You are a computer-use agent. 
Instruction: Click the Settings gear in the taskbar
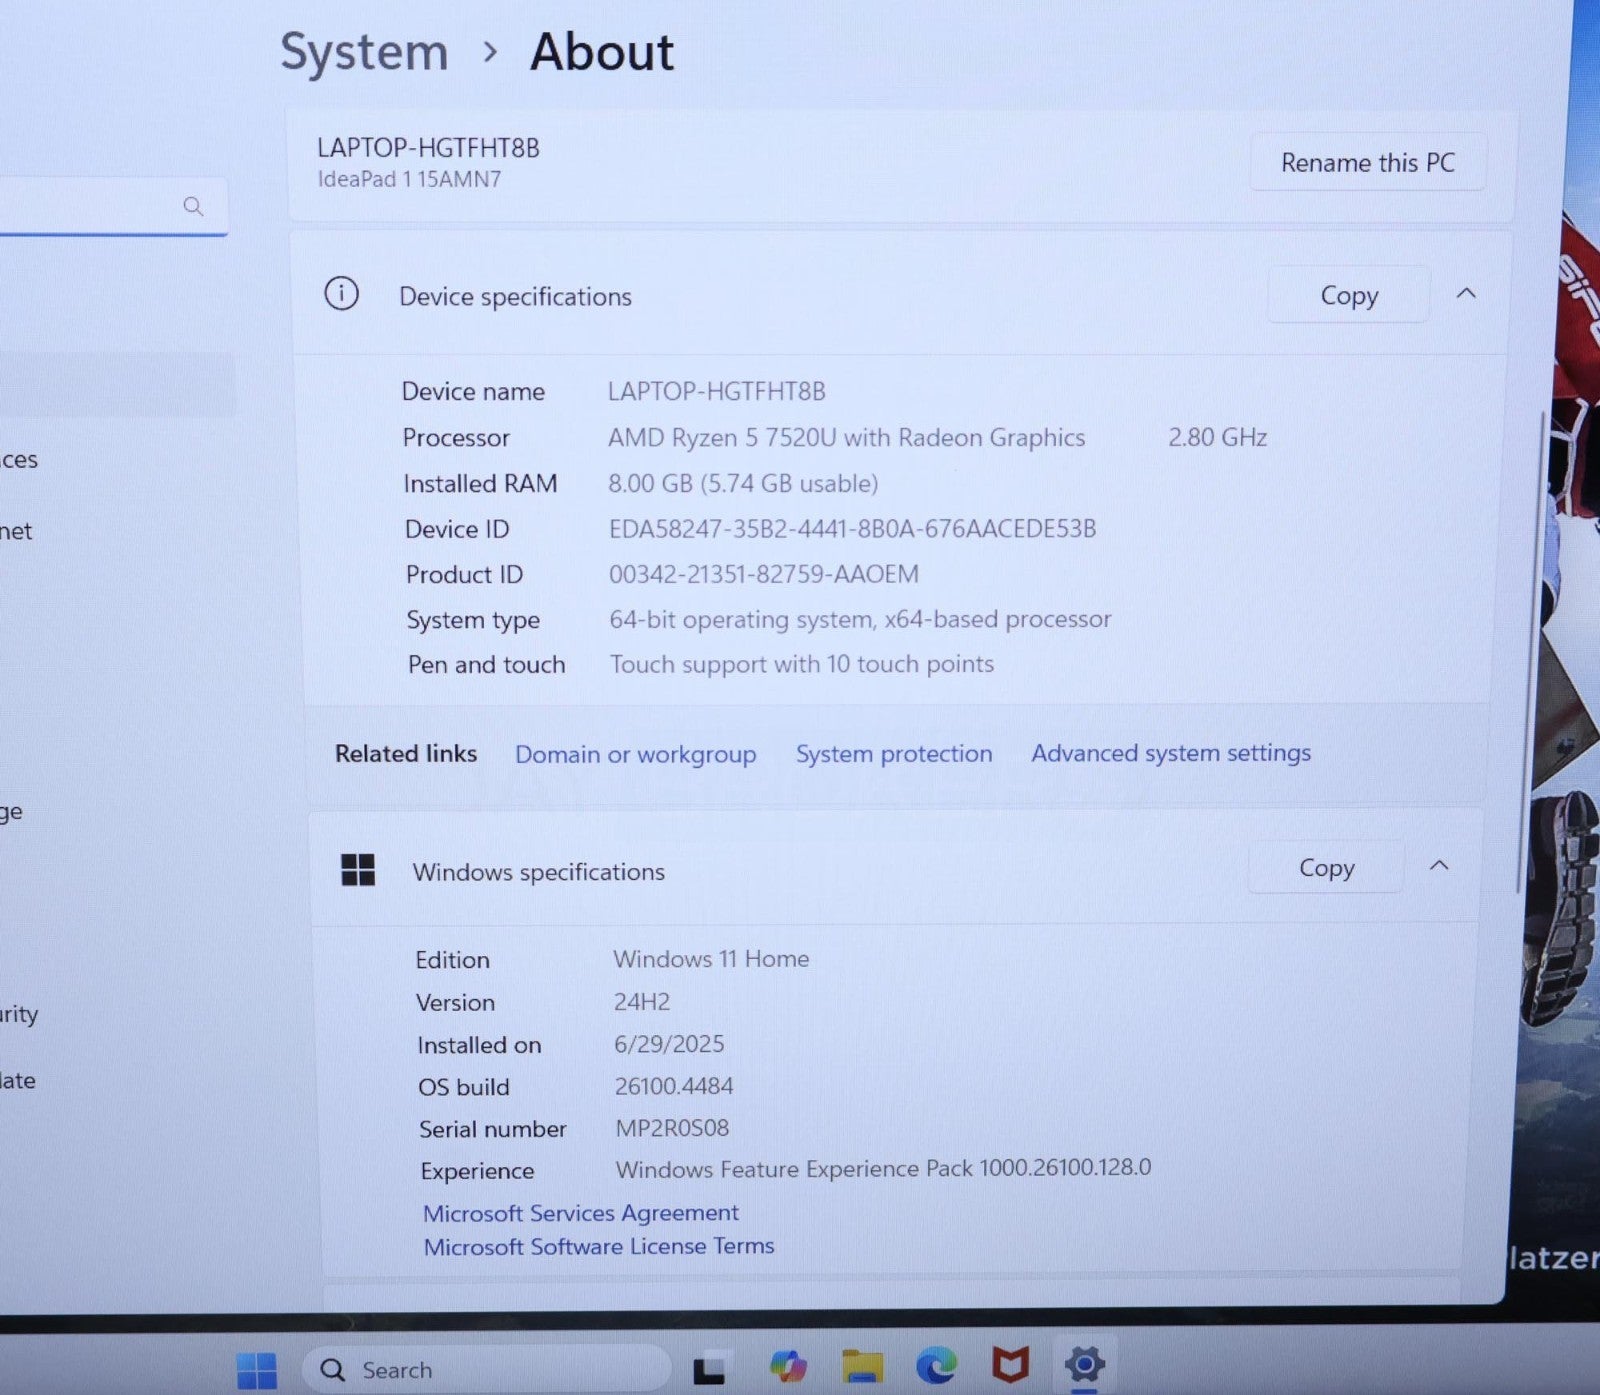[x=1084, y=1363]
